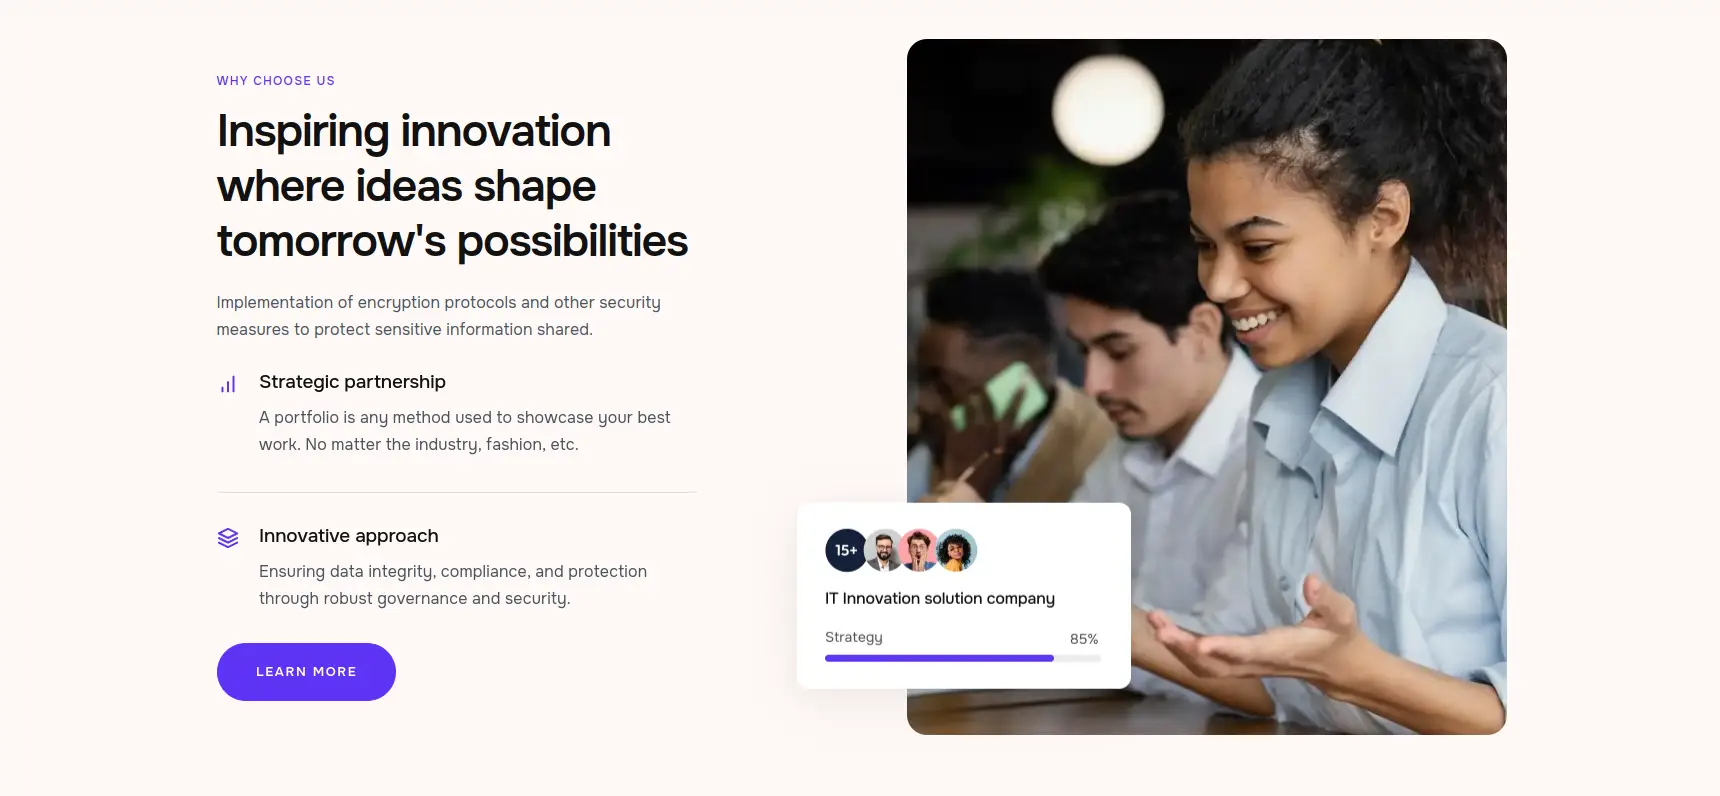Viewport: 1720px width, 796px height.
Task: Click the bar chart icon beside Strategic partnership
Action: point(228,384)
